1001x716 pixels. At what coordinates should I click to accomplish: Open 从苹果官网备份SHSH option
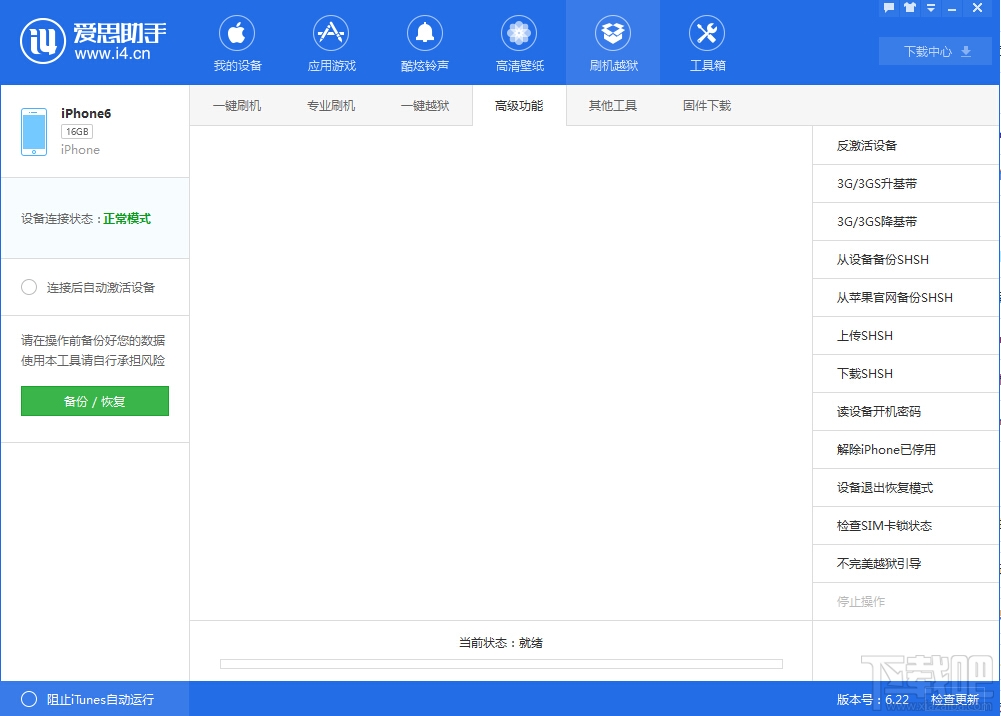coord(893,297)
